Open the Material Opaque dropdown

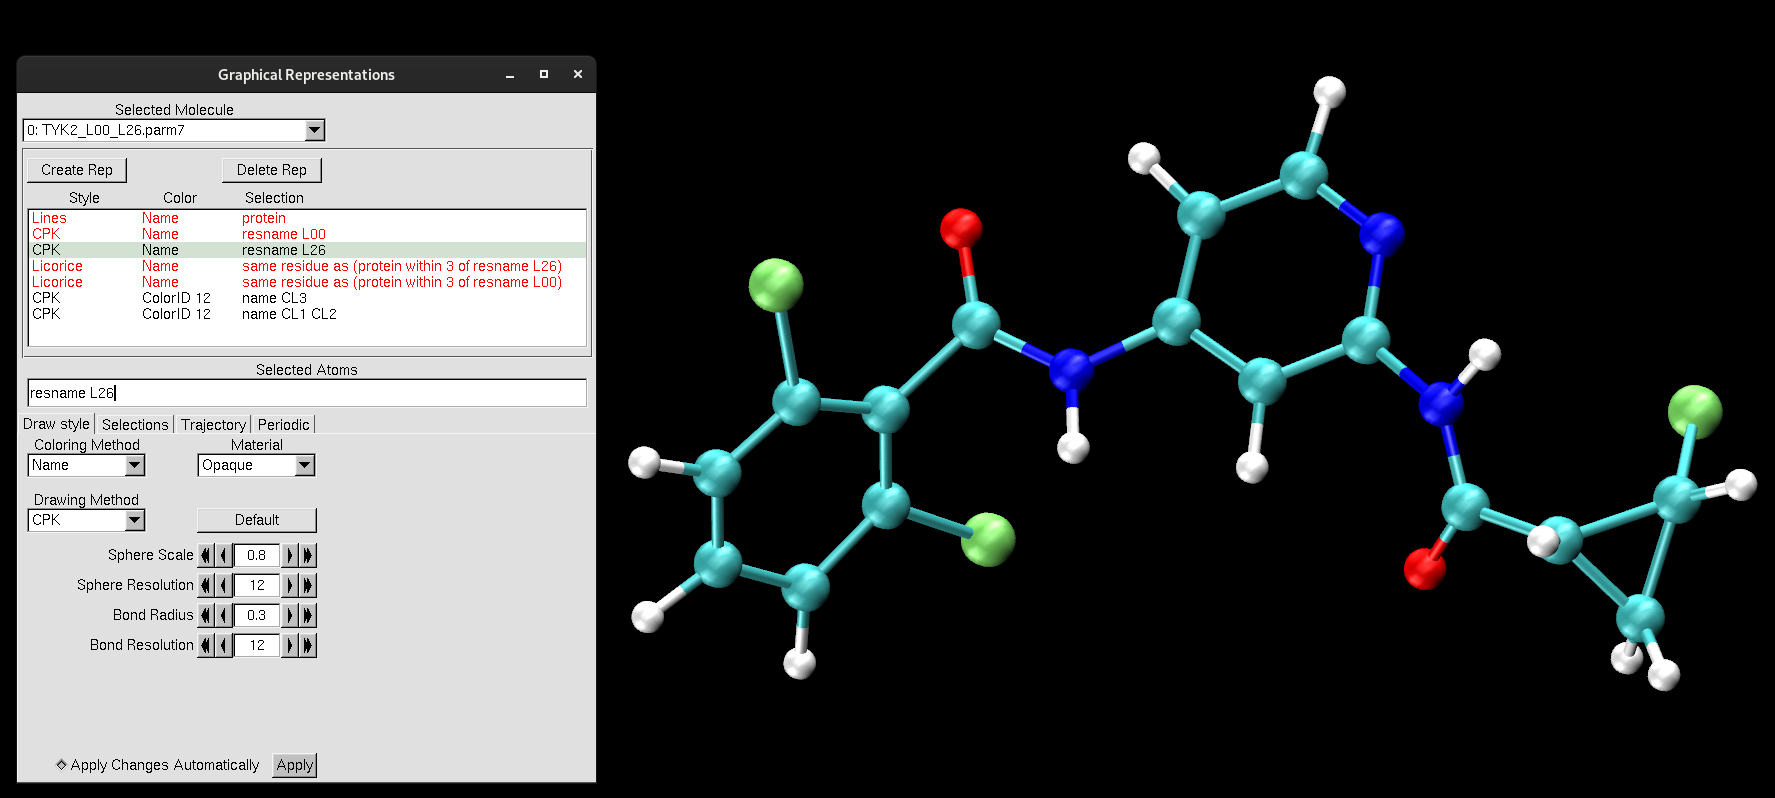[x=305, y=465]
